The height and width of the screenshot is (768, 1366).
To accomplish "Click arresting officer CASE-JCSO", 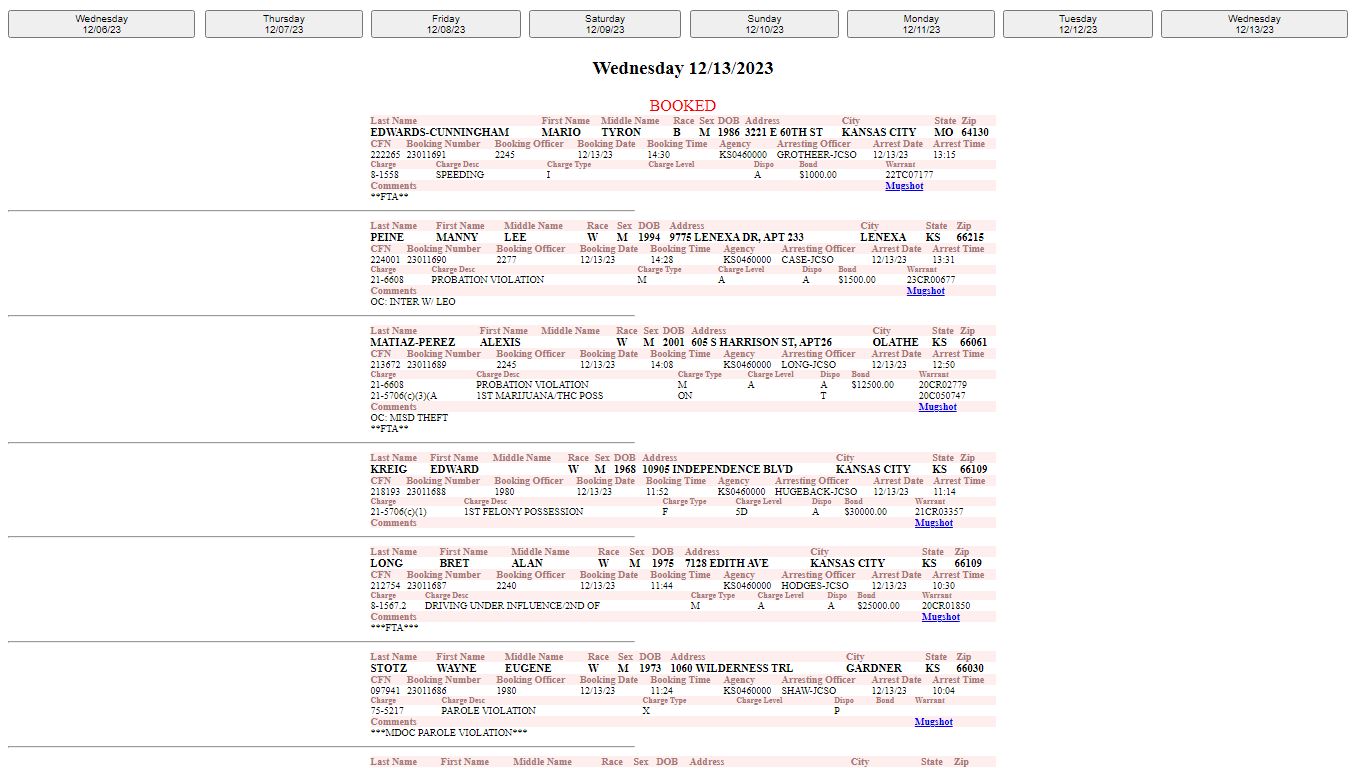I will coord(809,260).
